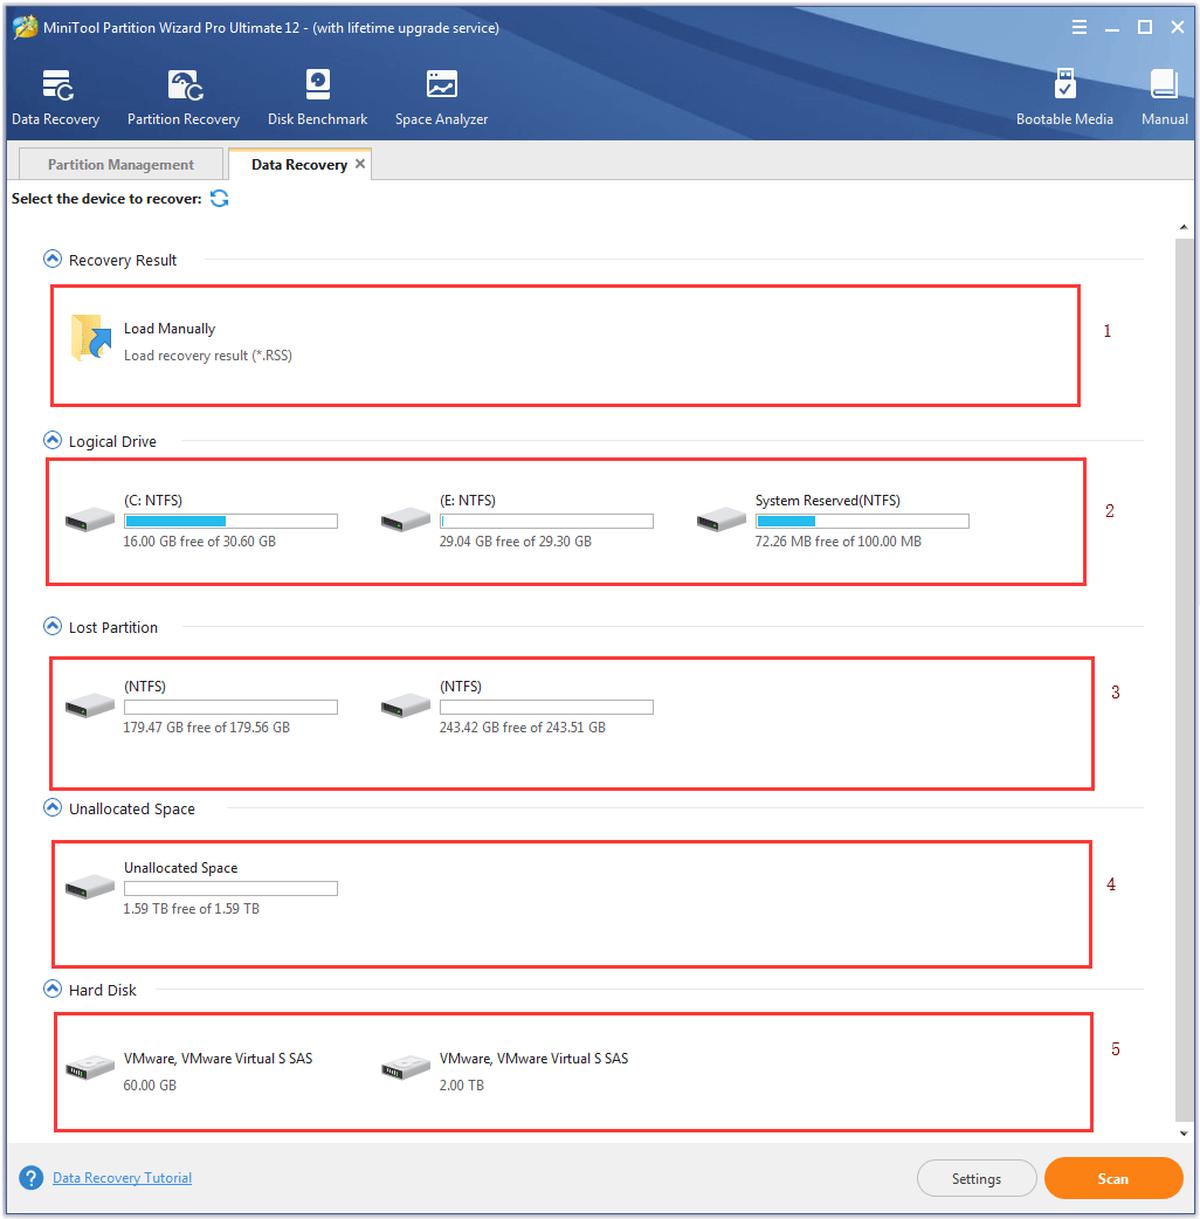Select the Data Recovery tab

(299, 164)
